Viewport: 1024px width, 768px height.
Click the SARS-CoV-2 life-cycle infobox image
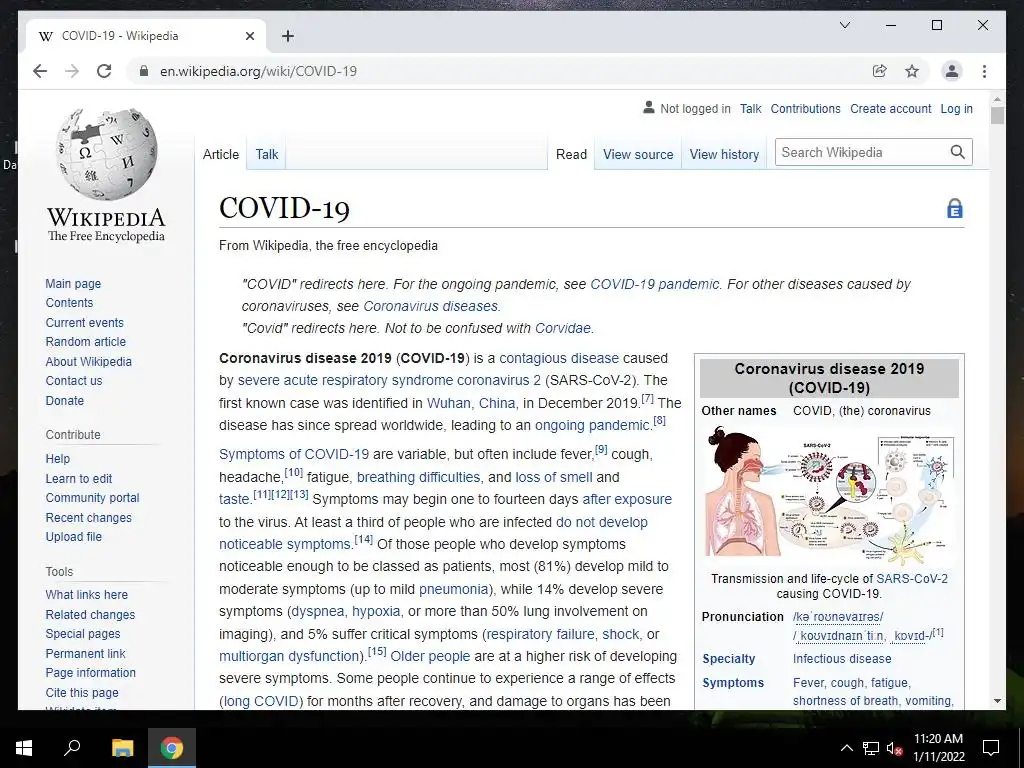click(x=829, y=495)
